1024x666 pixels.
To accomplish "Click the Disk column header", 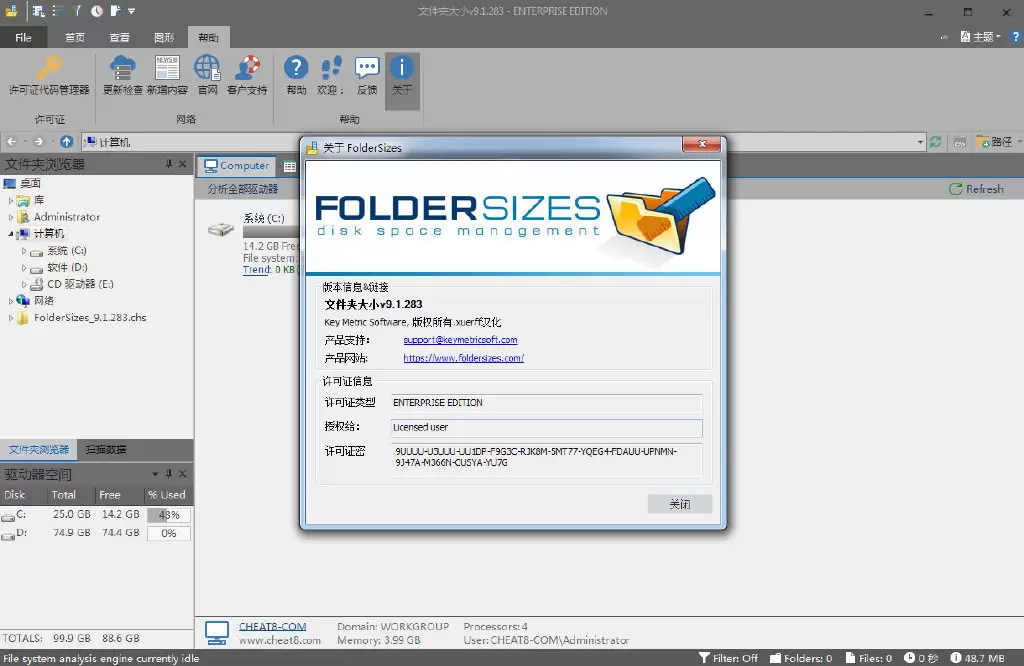I will [24, 495].
